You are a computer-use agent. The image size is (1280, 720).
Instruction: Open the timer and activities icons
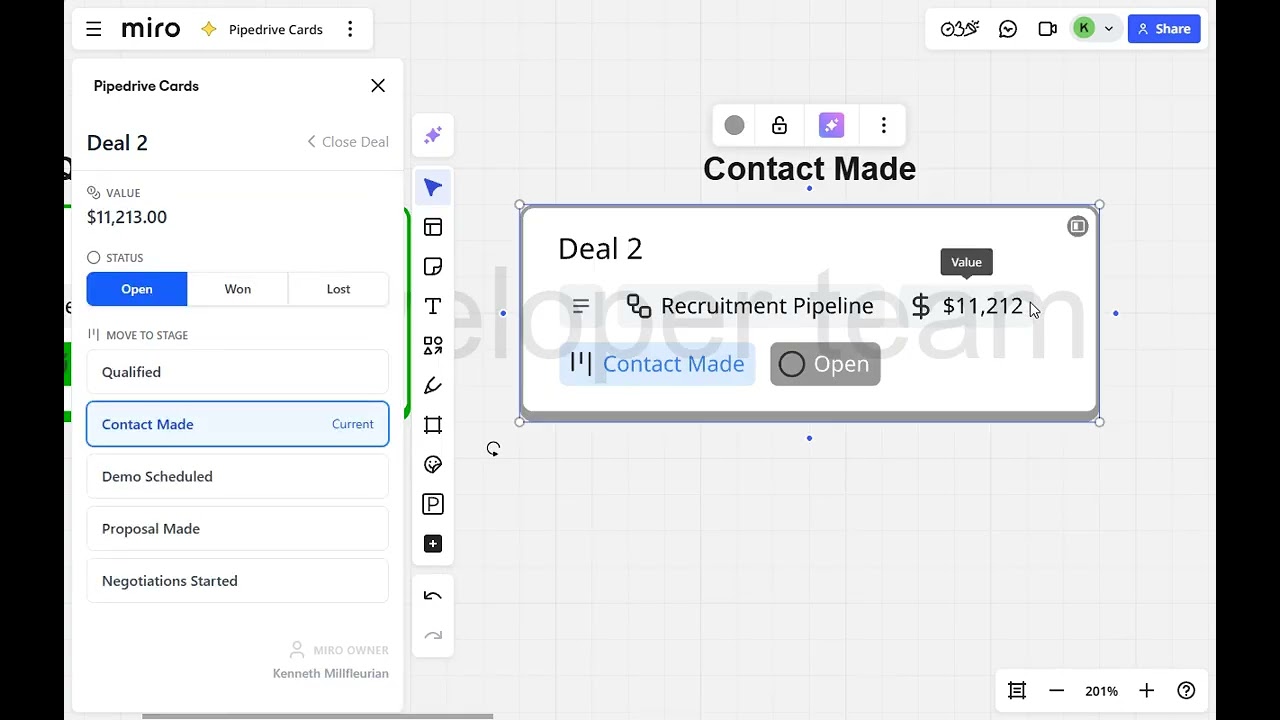coord(960,29)
